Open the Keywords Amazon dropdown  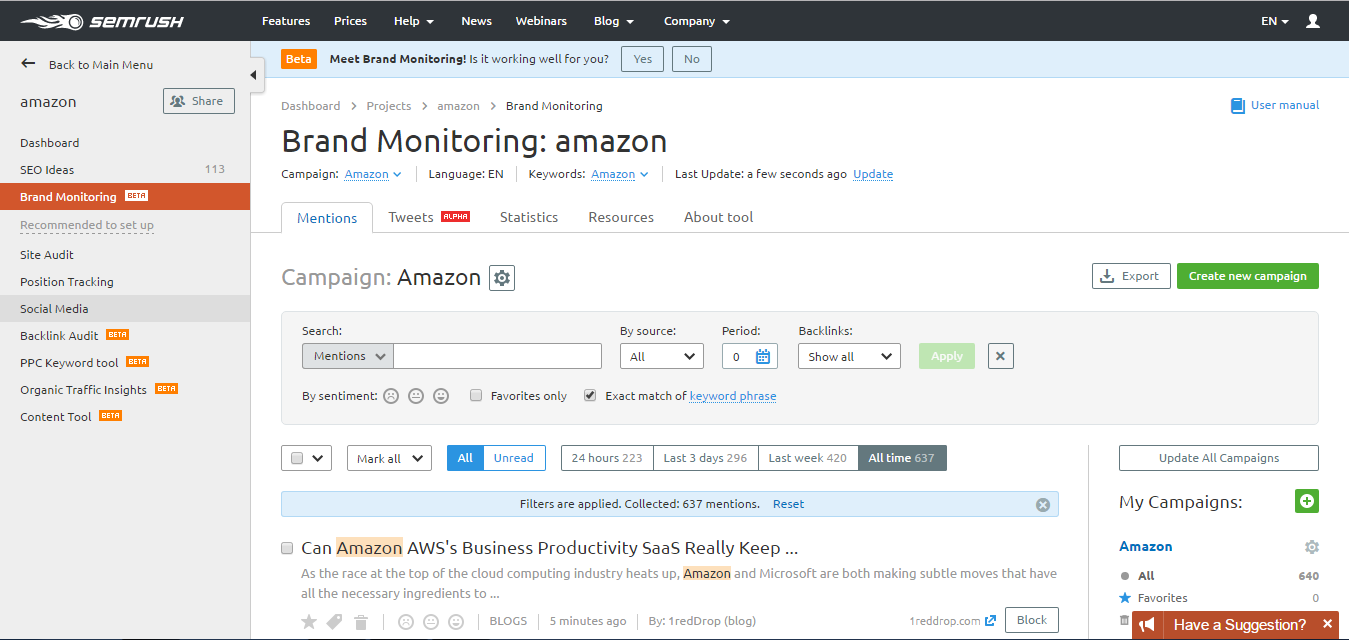click(x=620, y=174)
